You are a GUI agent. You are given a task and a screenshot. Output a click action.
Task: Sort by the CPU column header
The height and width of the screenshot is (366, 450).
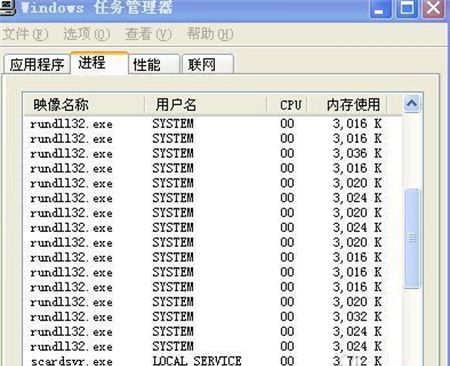286,105
